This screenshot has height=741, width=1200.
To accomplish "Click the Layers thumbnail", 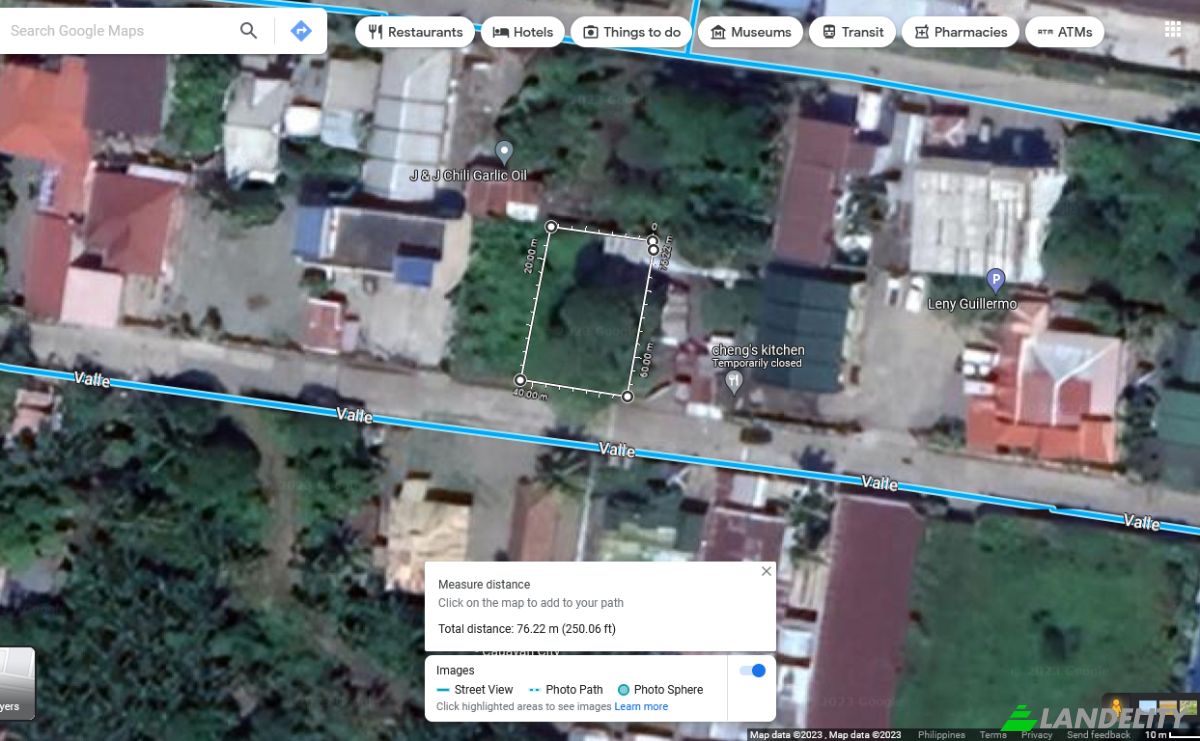I will [x=16, y=683].
